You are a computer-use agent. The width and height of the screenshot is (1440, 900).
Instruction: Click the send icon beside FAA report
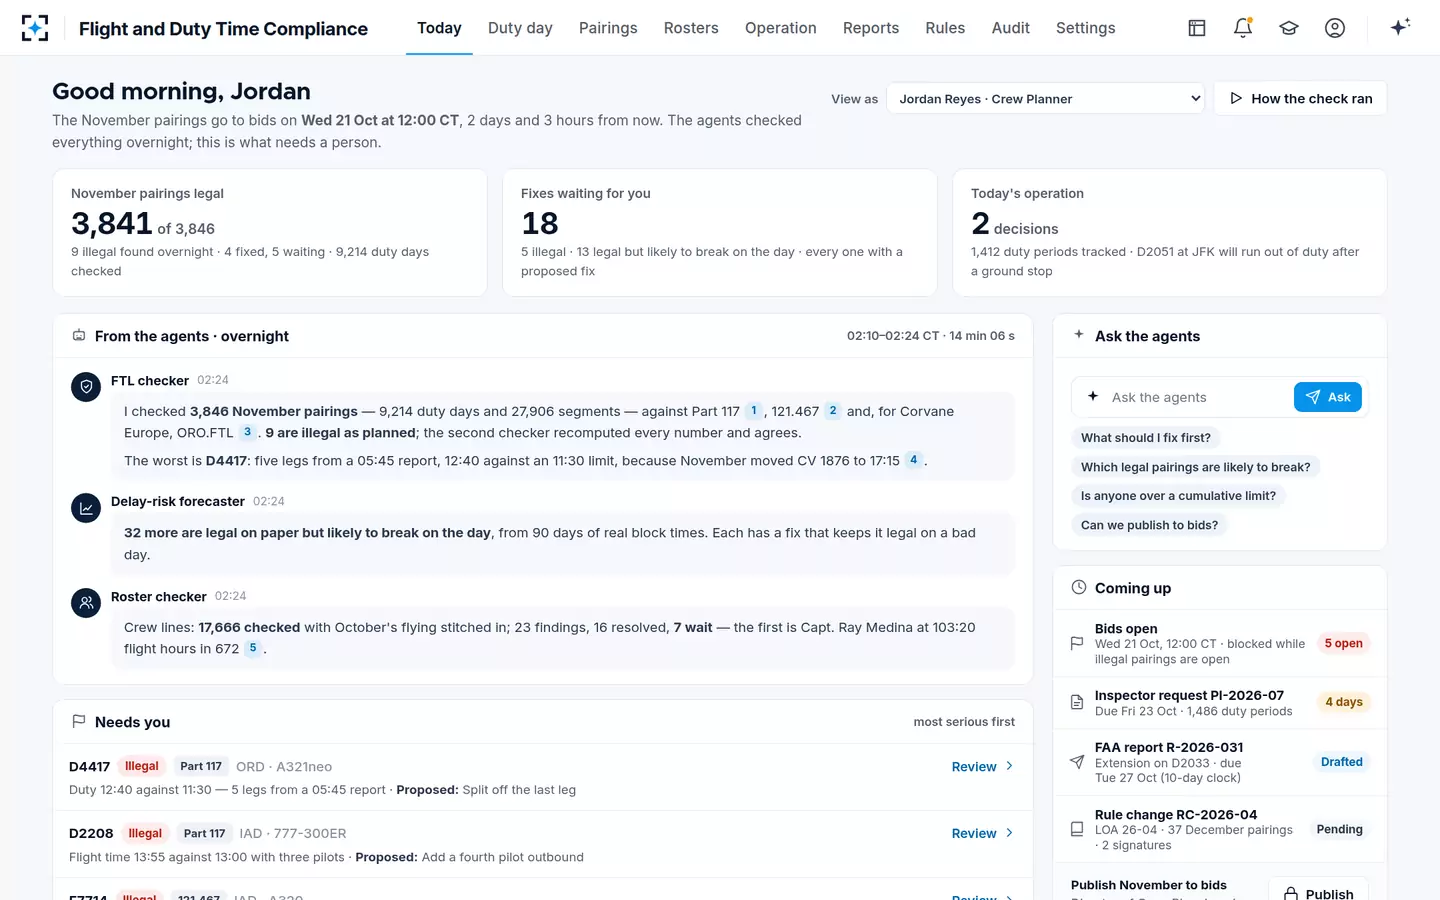[x=1077, y=762]
